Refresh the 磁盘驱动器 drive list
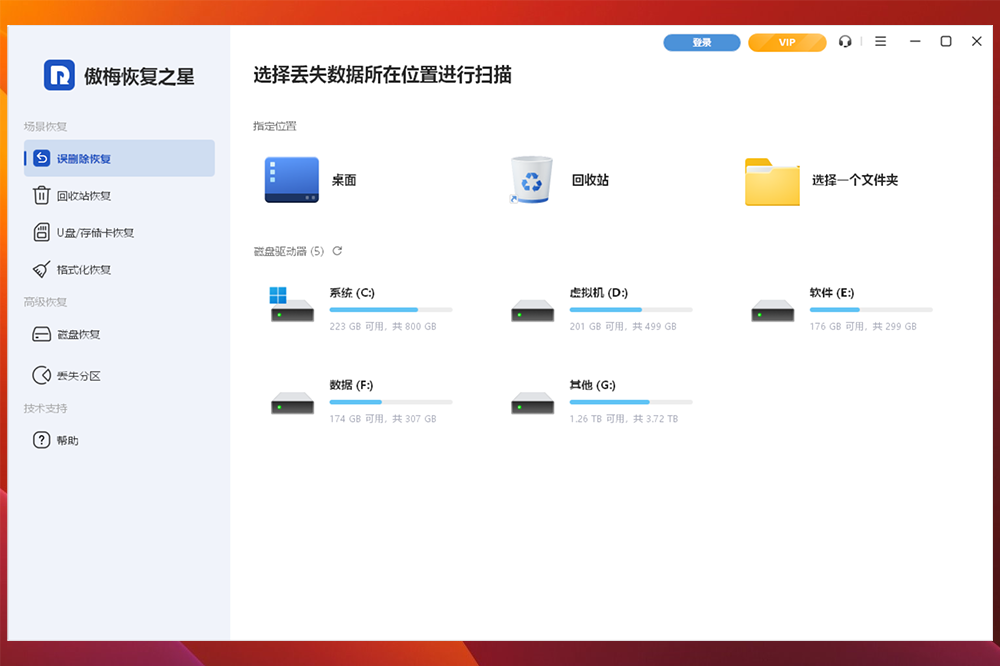 click(x=337, y=251)
